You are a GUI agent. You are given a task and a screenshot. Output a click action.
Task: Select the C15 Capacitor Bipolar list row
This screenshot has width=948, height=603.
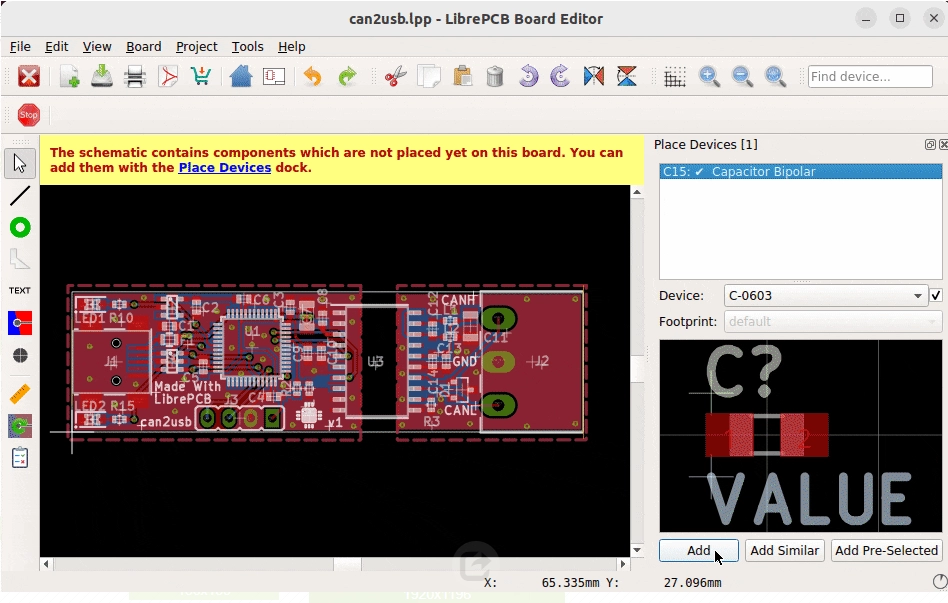[800, 172]
